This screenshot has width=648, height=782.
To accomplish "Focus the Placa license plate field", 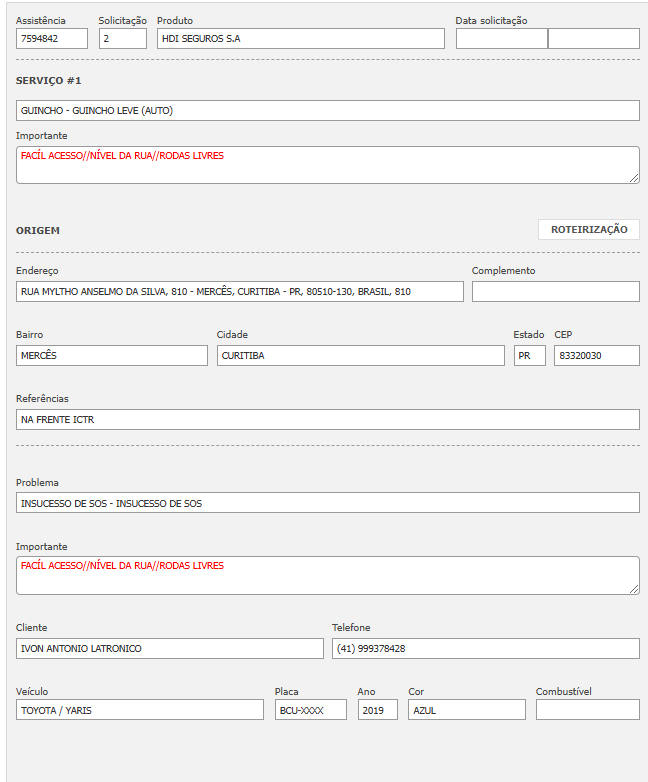I will tap(311, 710).
